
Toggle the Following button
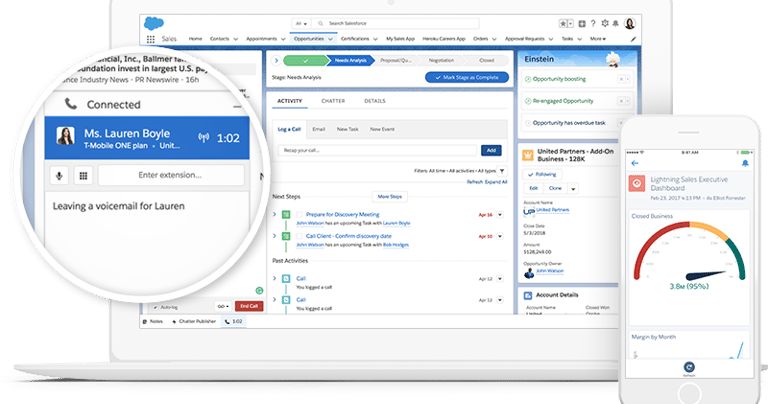542,174
